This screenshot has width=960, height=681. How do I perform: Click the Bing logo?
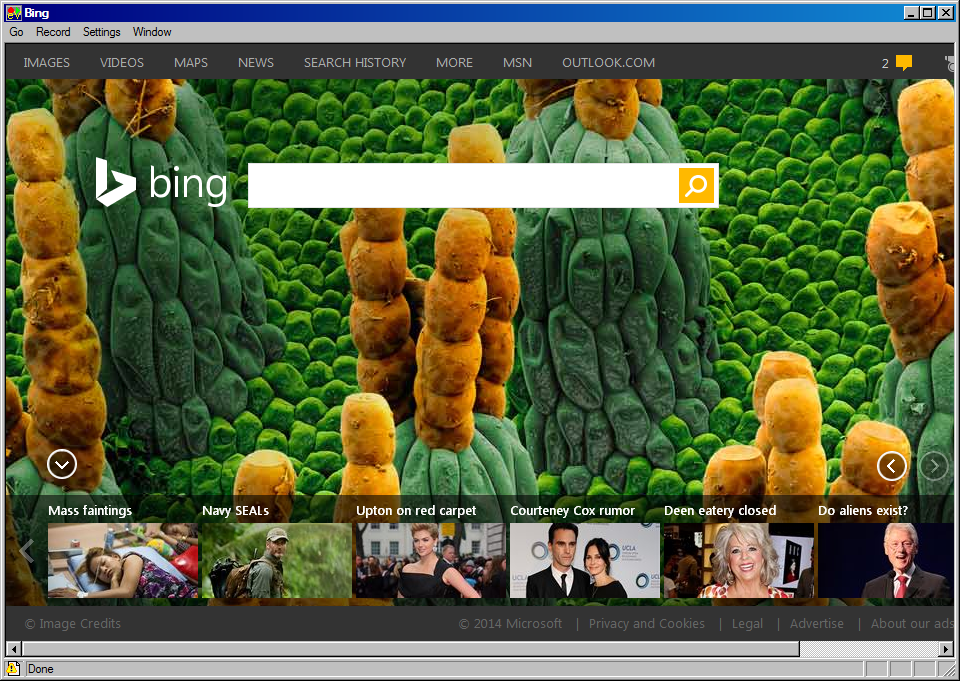pos(162,183)
